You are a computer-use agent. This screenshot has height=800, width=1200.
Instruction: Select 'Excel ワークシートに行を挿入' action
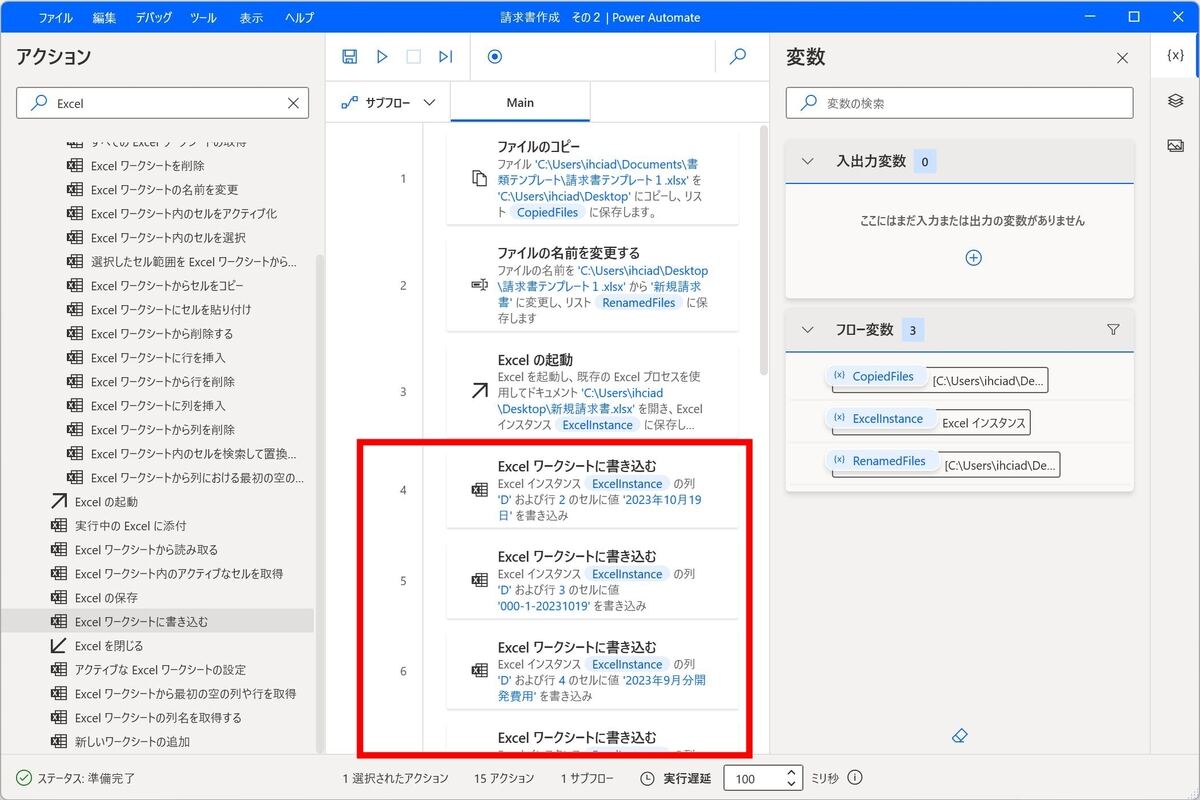[158, 358]
